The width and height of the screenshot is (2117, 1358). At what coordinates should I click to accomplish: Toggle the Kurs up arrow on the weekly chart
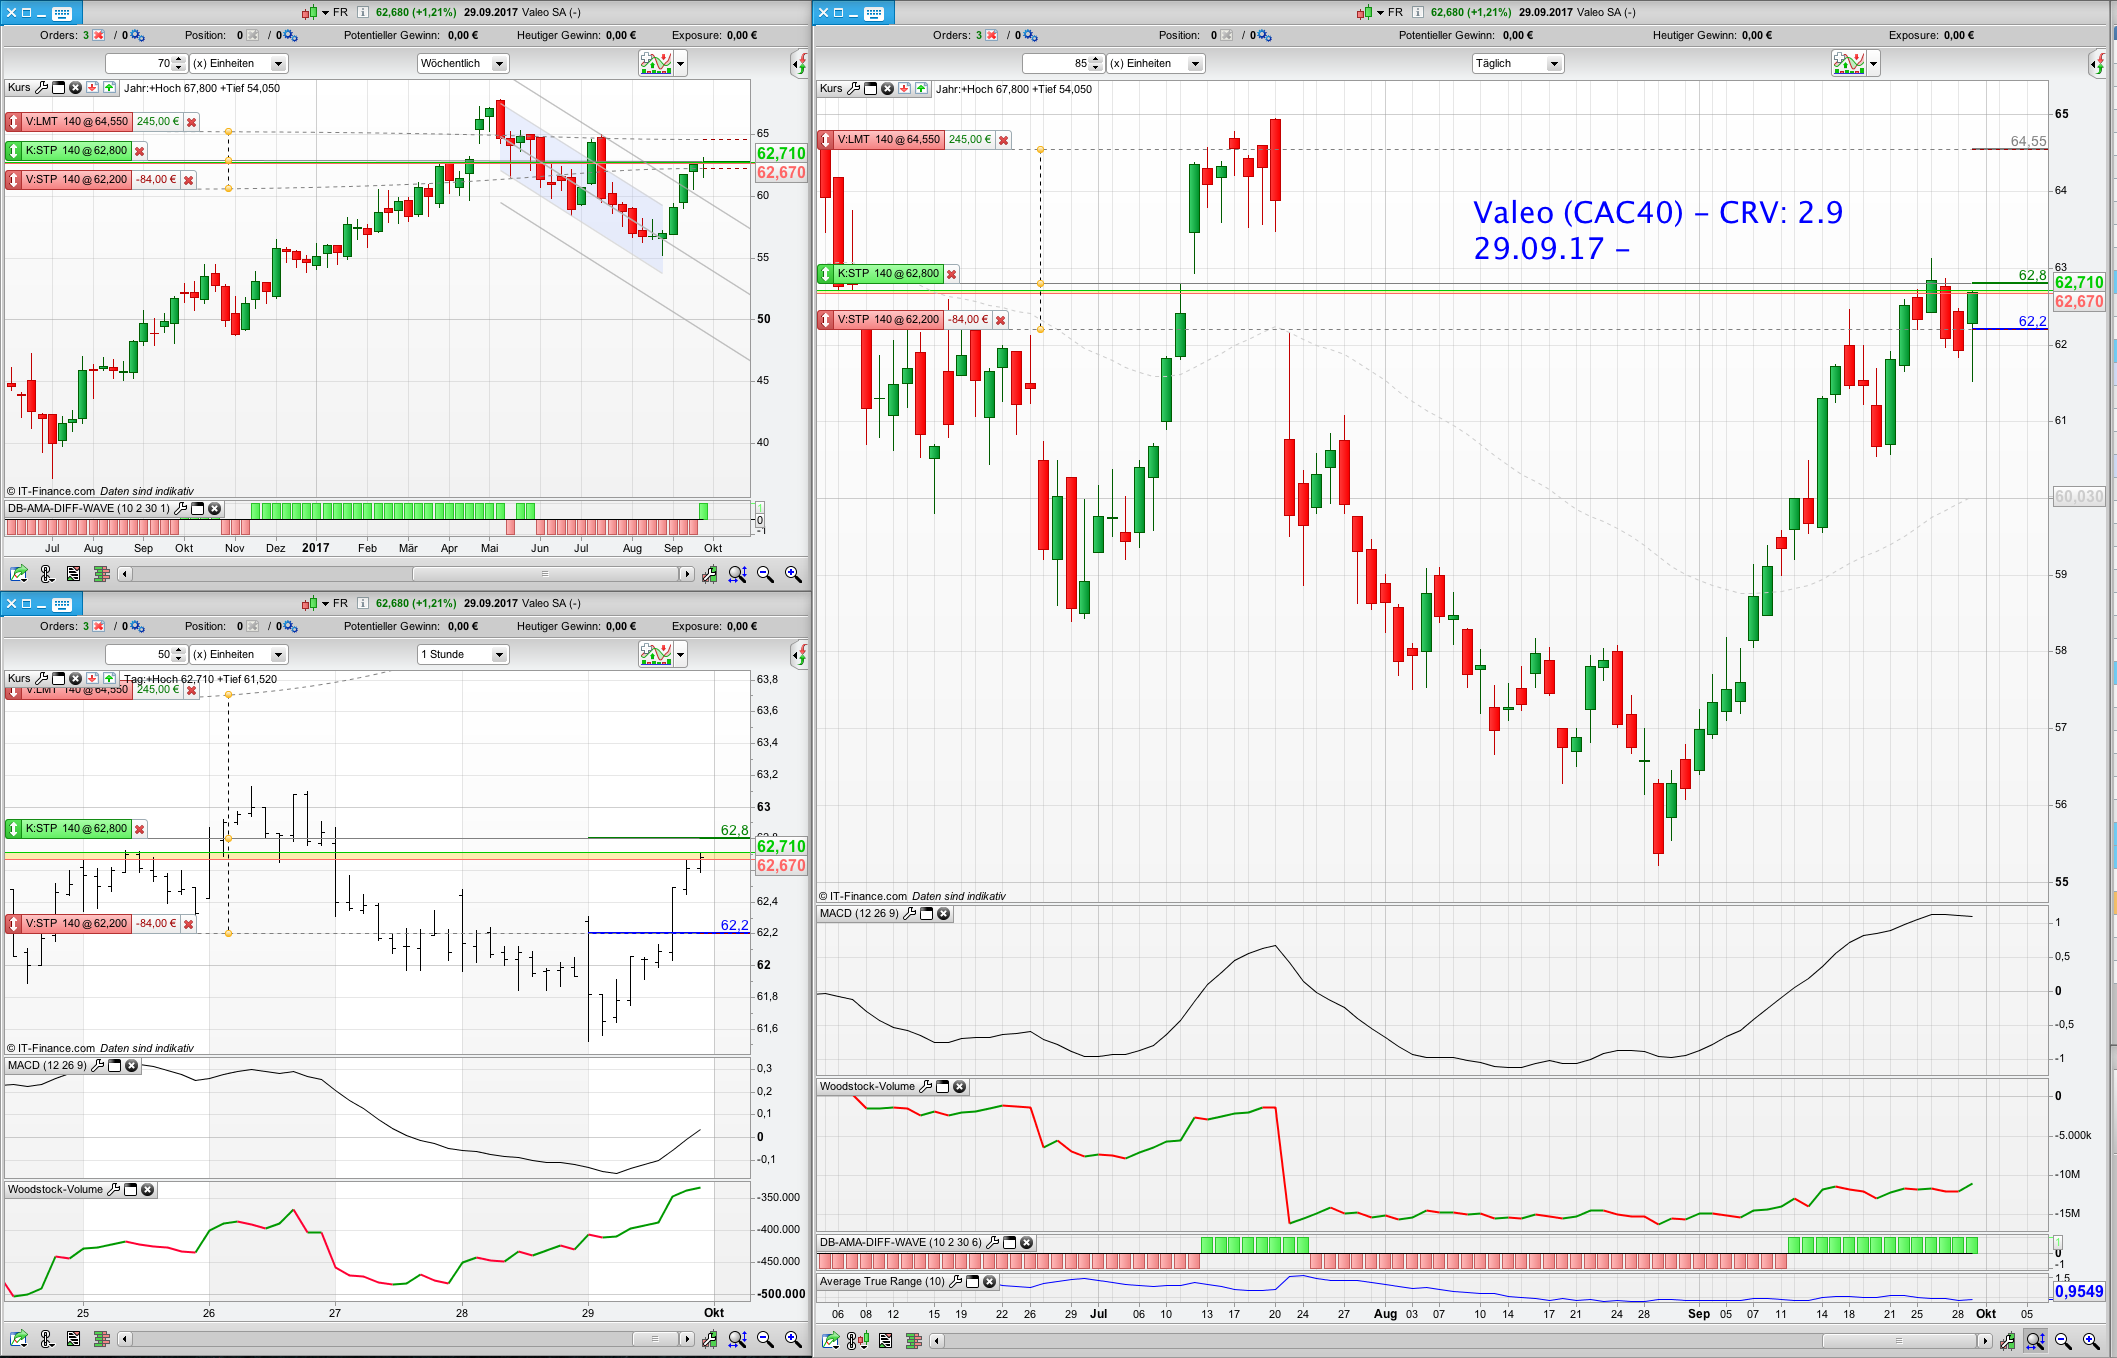point(109,88)
